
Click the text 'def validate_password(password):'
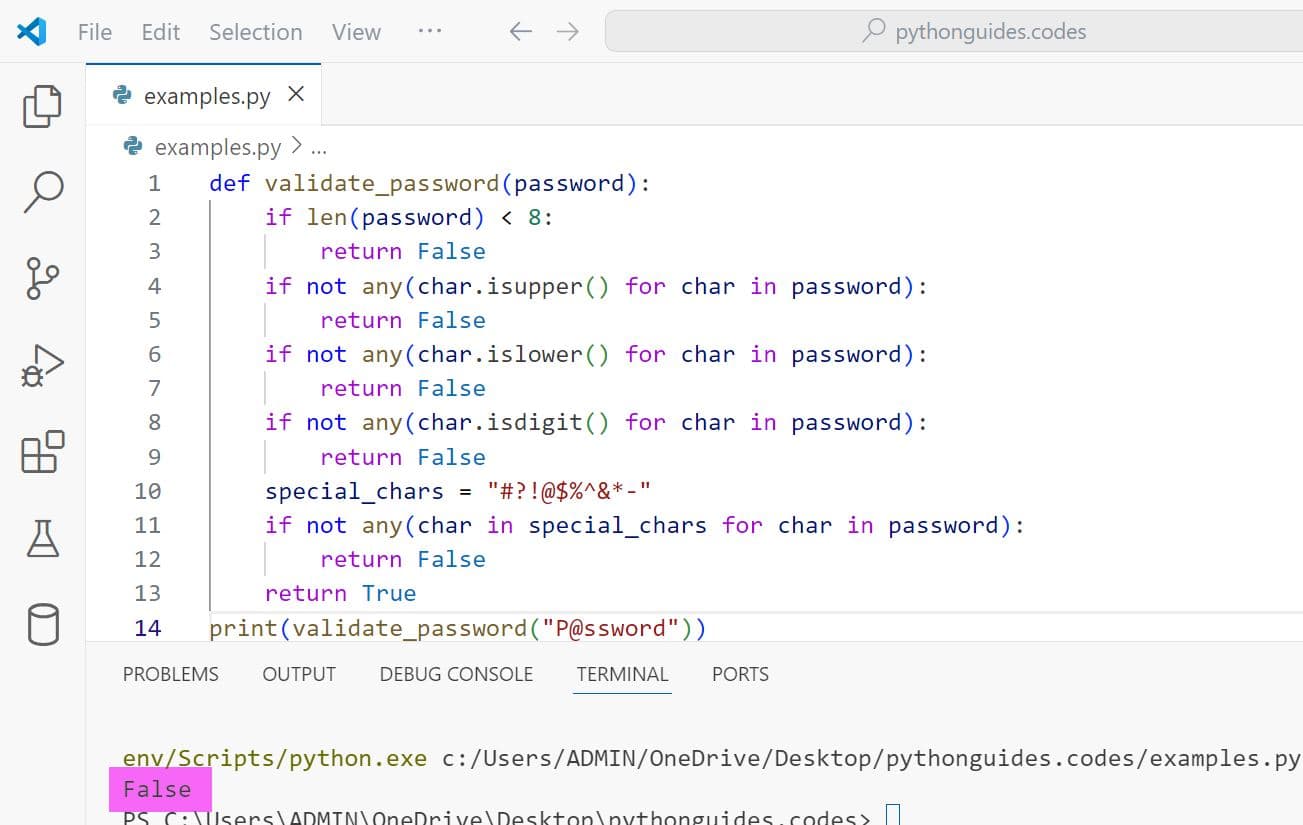[x=430, y=183]
